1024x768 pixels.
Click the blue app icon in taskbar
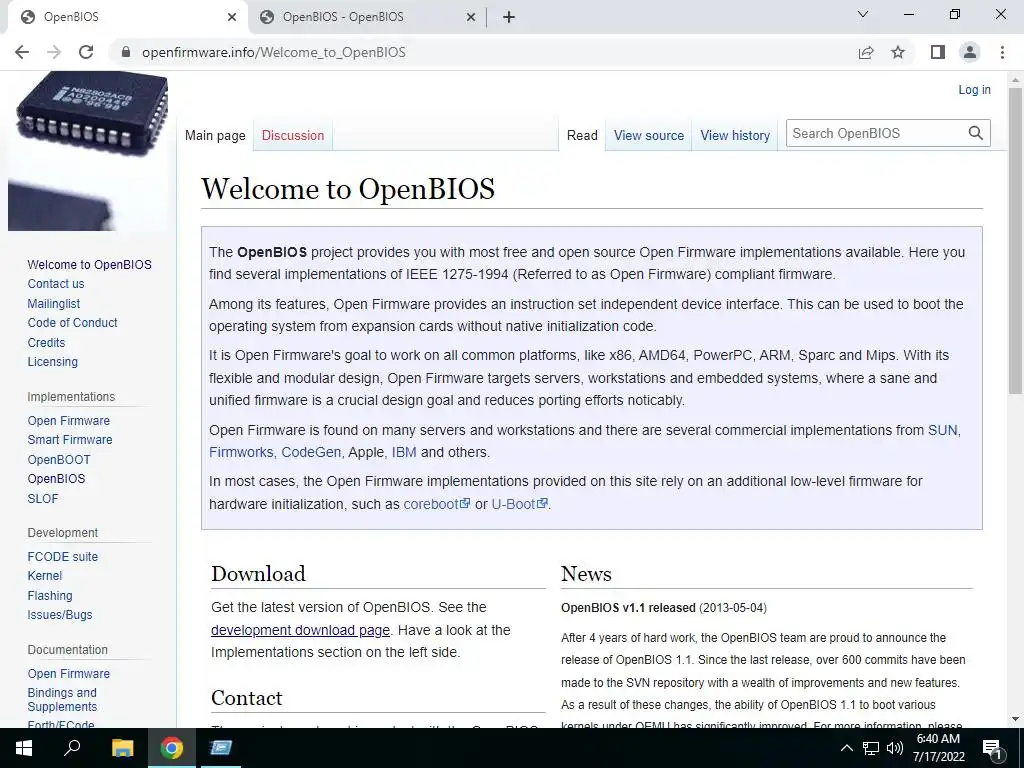[x=221, y=748]
